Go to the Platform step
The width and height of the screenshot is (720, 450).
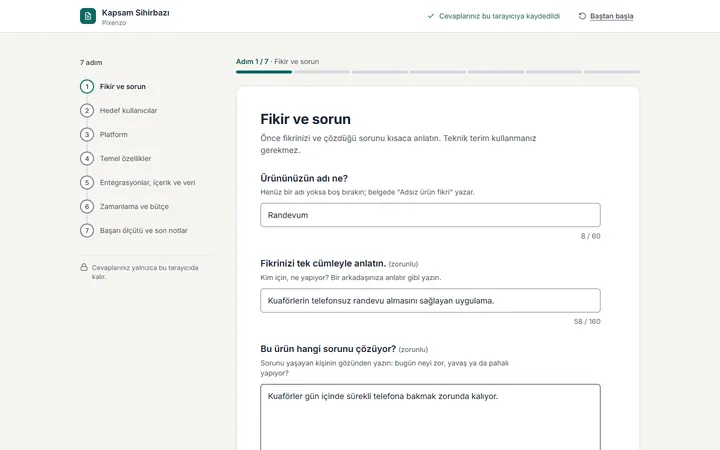coord(114,135)
